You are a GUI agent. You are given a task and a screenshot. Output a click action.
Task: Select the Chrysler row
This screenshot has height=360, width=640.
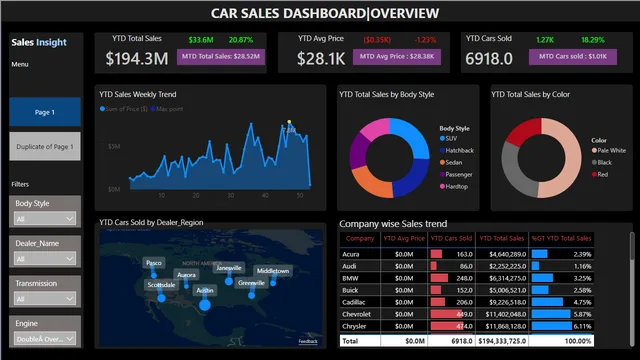click(467, 326)
